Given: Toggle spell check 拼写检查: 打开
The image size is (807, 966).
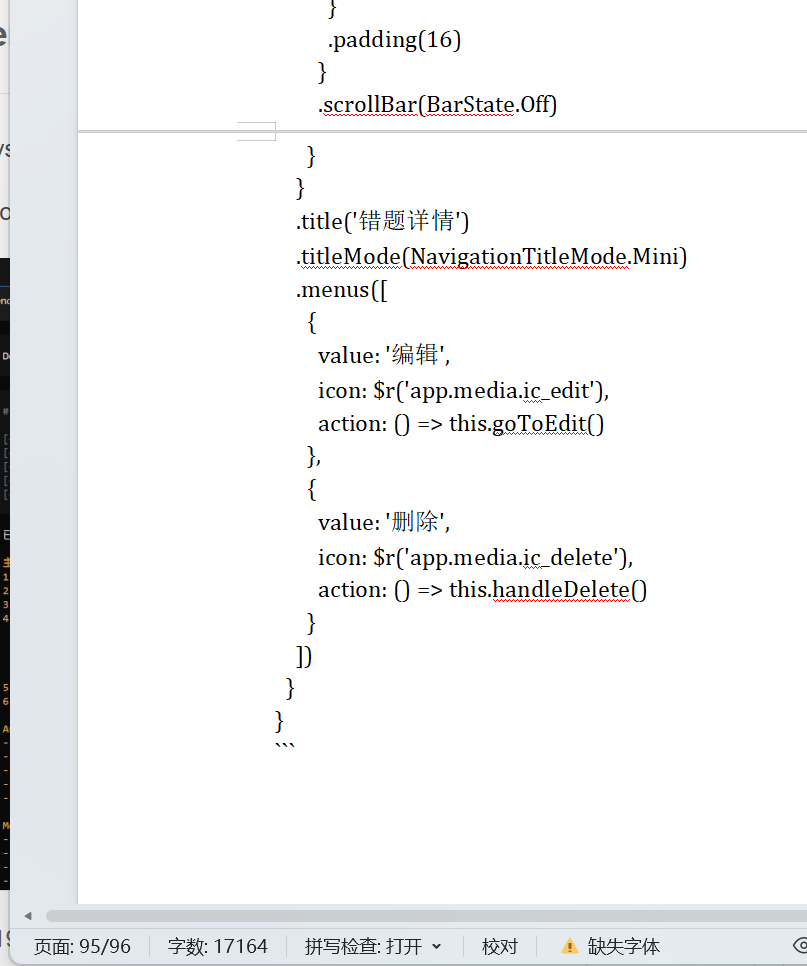Looking at the screenshot, I should point(363,946).
